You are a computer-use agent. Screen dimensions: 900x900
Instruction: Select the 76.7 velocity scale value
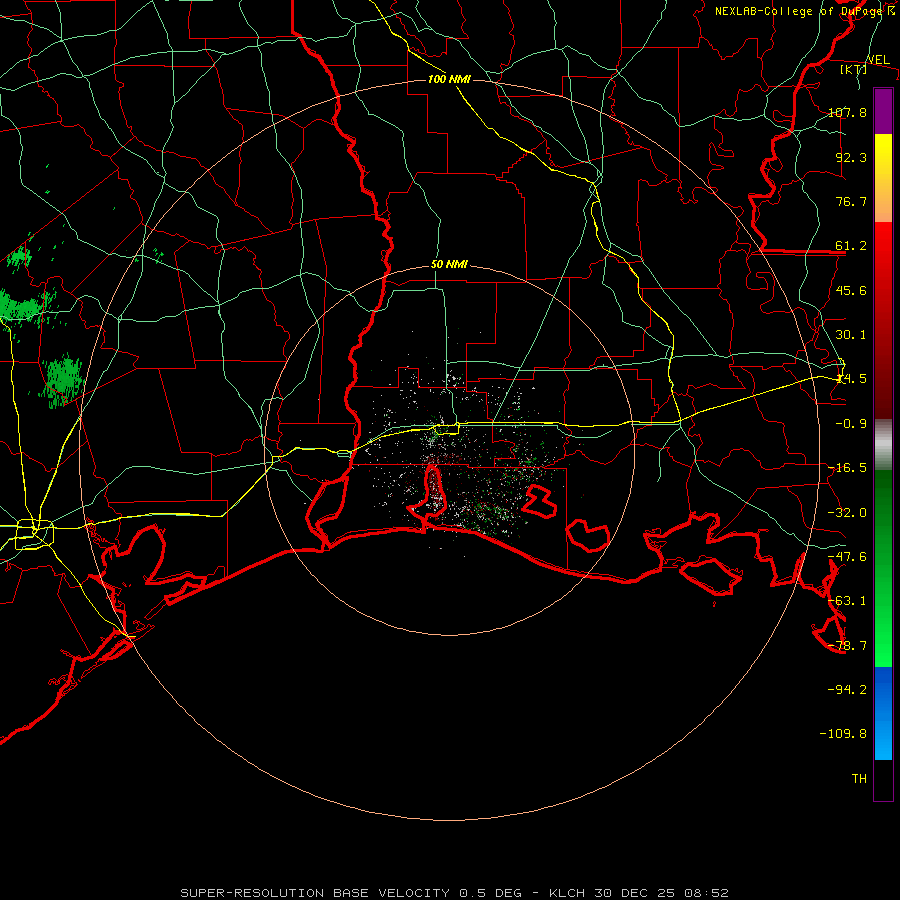coord(851,201)
